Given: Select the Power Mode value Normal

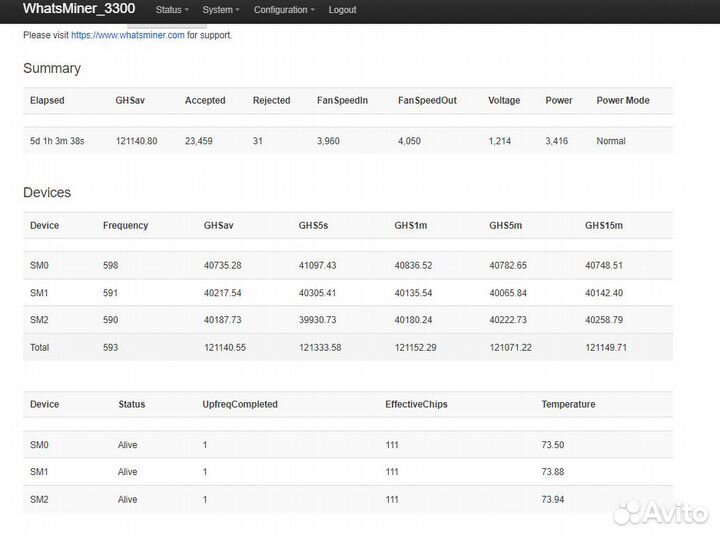Looking at the screenshot, I should [x=611, y=141].
